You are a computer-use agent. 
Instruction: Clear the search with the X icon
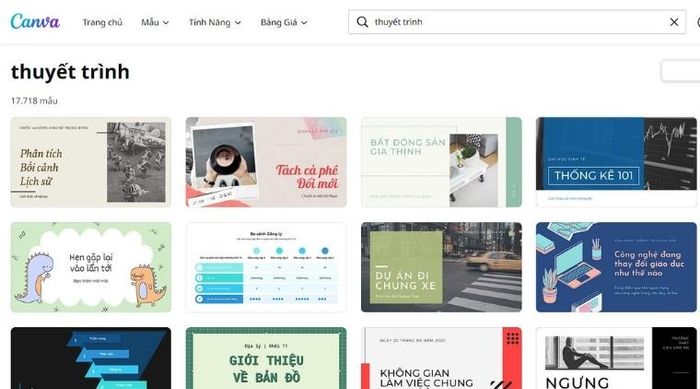point(674,22)
